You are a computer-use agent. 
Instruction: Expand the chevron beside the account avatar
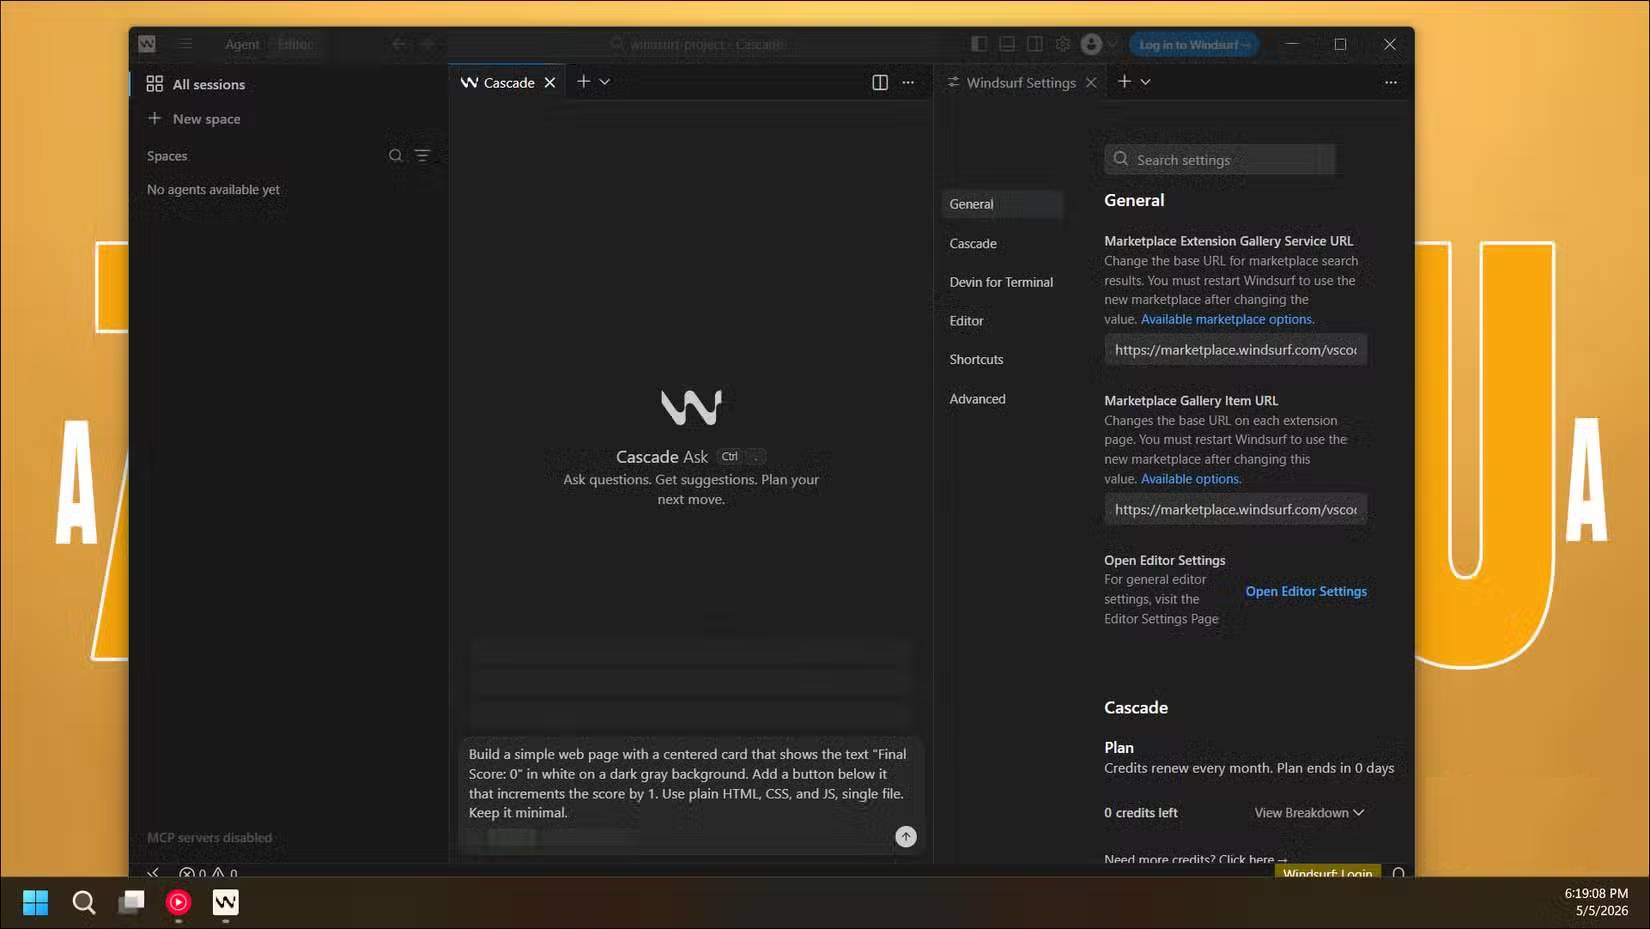click(1112, 45)
